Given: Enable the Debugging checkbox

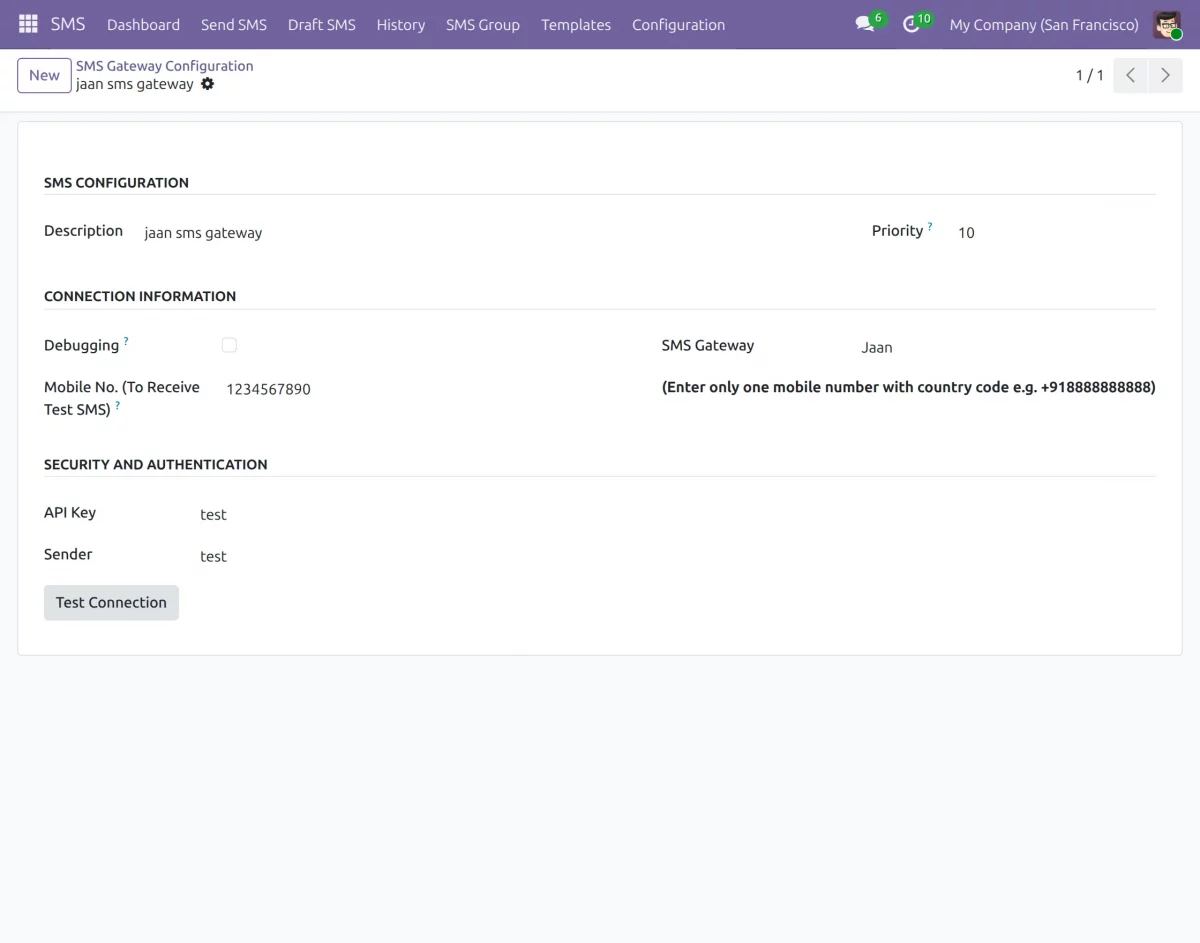Looking at the screenshot, I should [229, 344].
